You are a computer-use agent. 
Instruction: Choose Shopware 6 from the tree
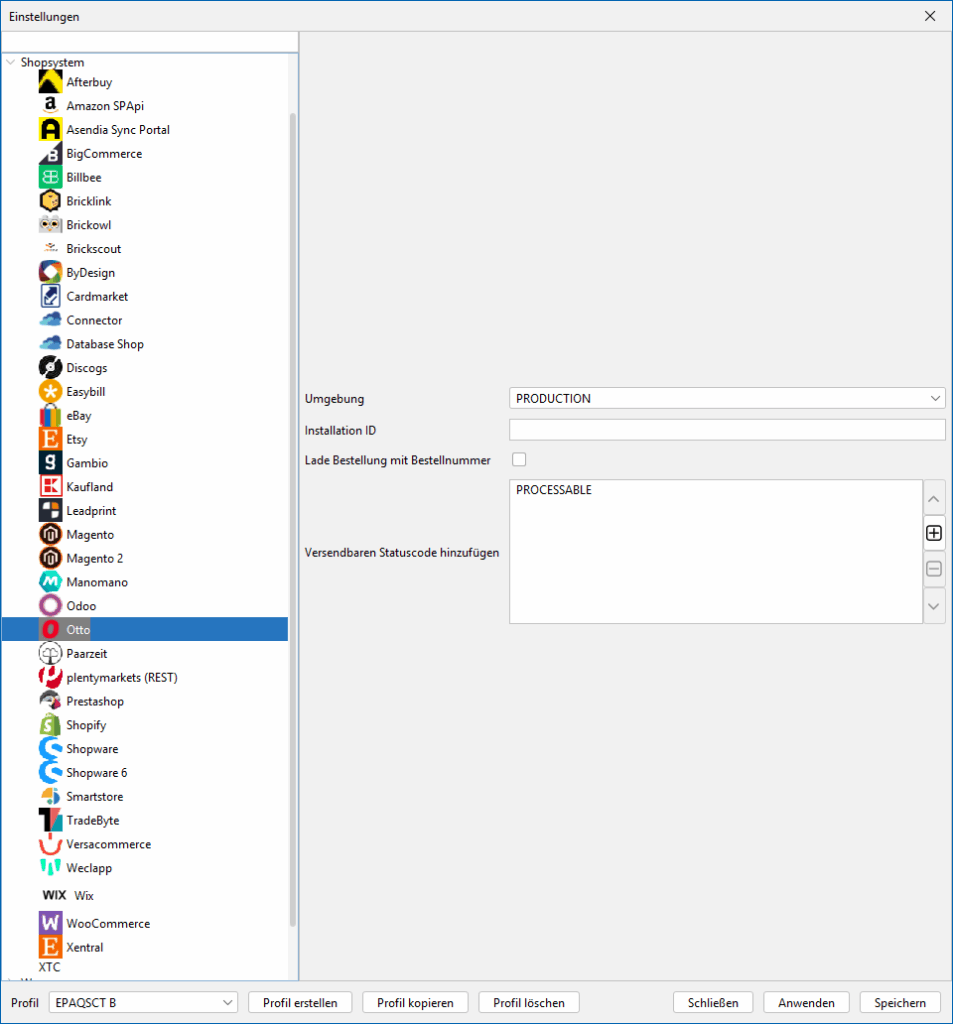[96, 773]
